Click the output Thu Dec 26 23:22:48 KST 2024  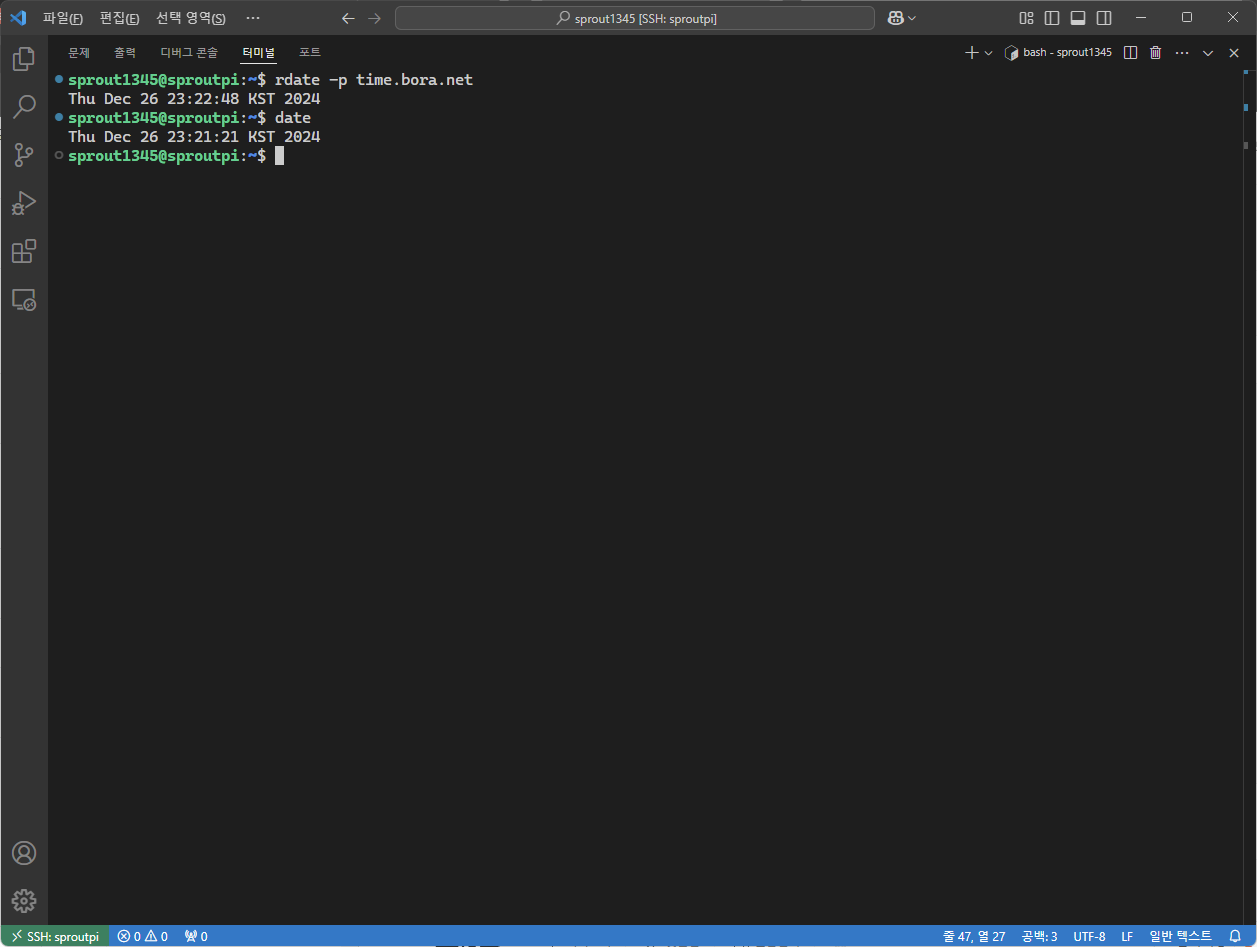194,99
